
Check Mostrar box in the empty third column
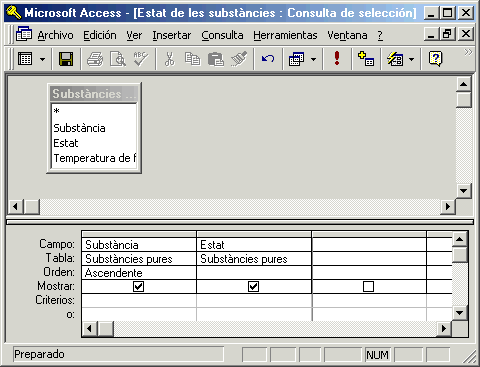(x=368, y=287)
